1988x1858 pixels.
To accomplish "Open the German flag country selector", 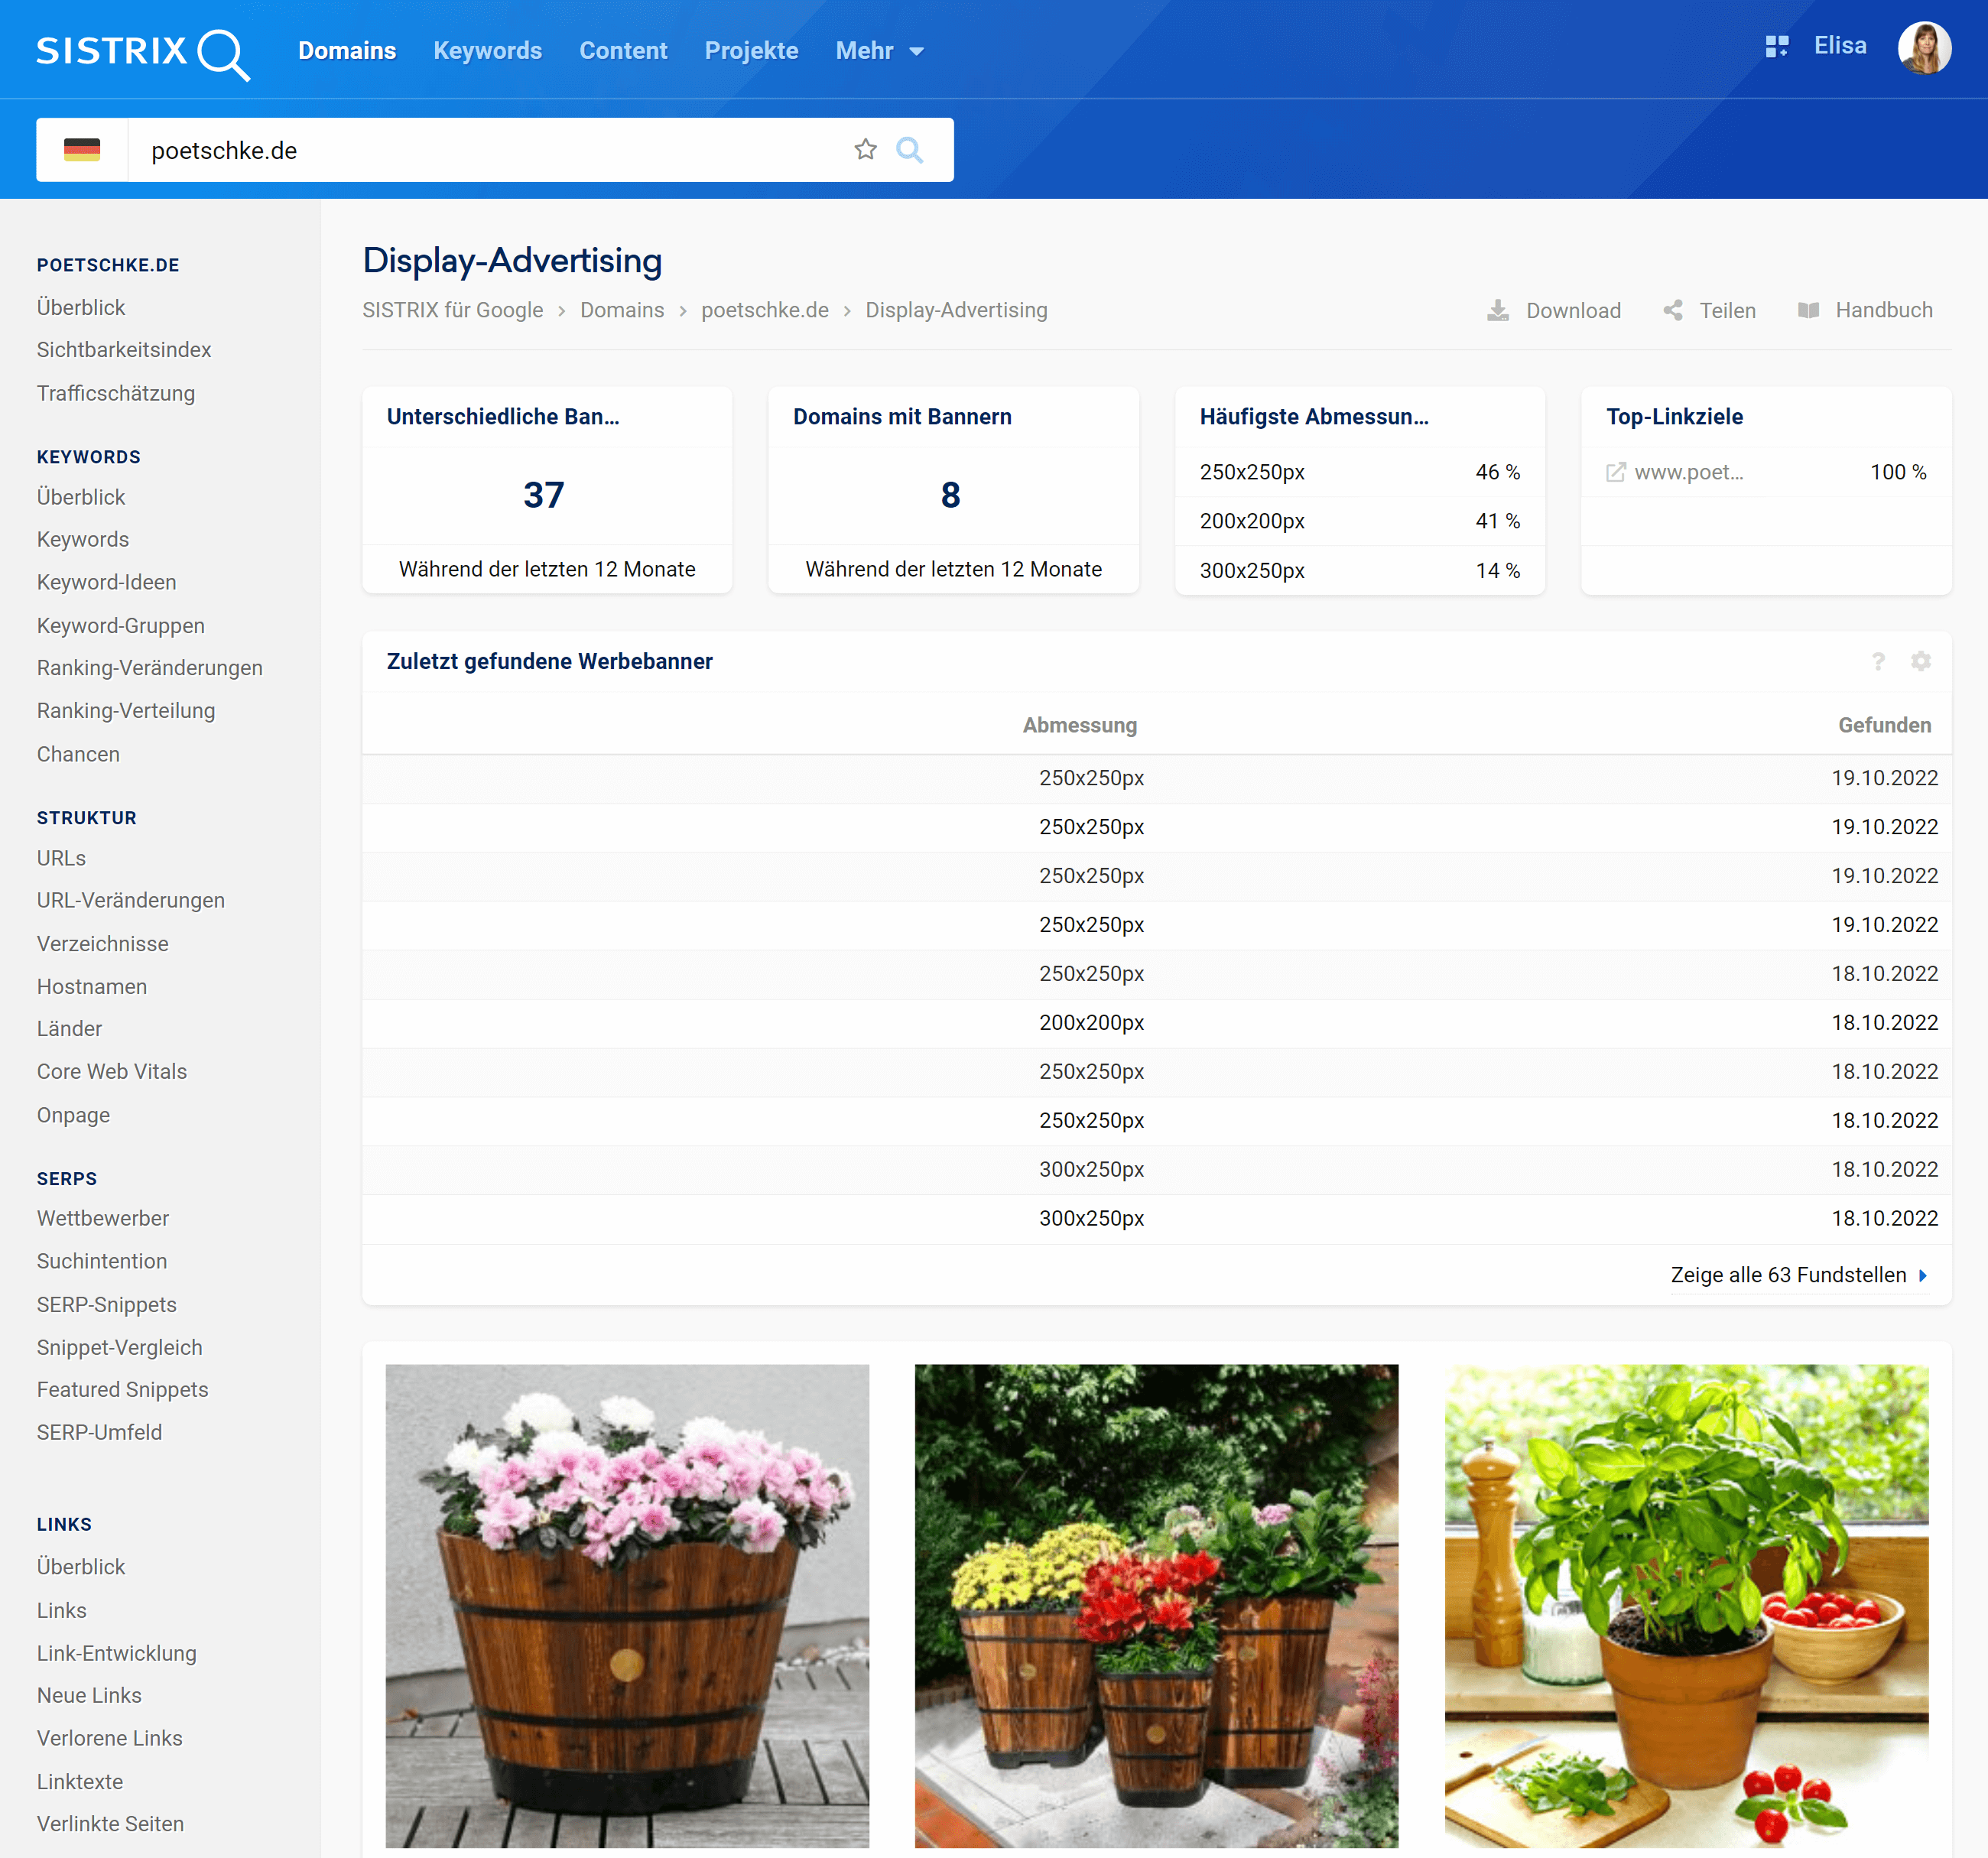I will [x=82, y=150].
